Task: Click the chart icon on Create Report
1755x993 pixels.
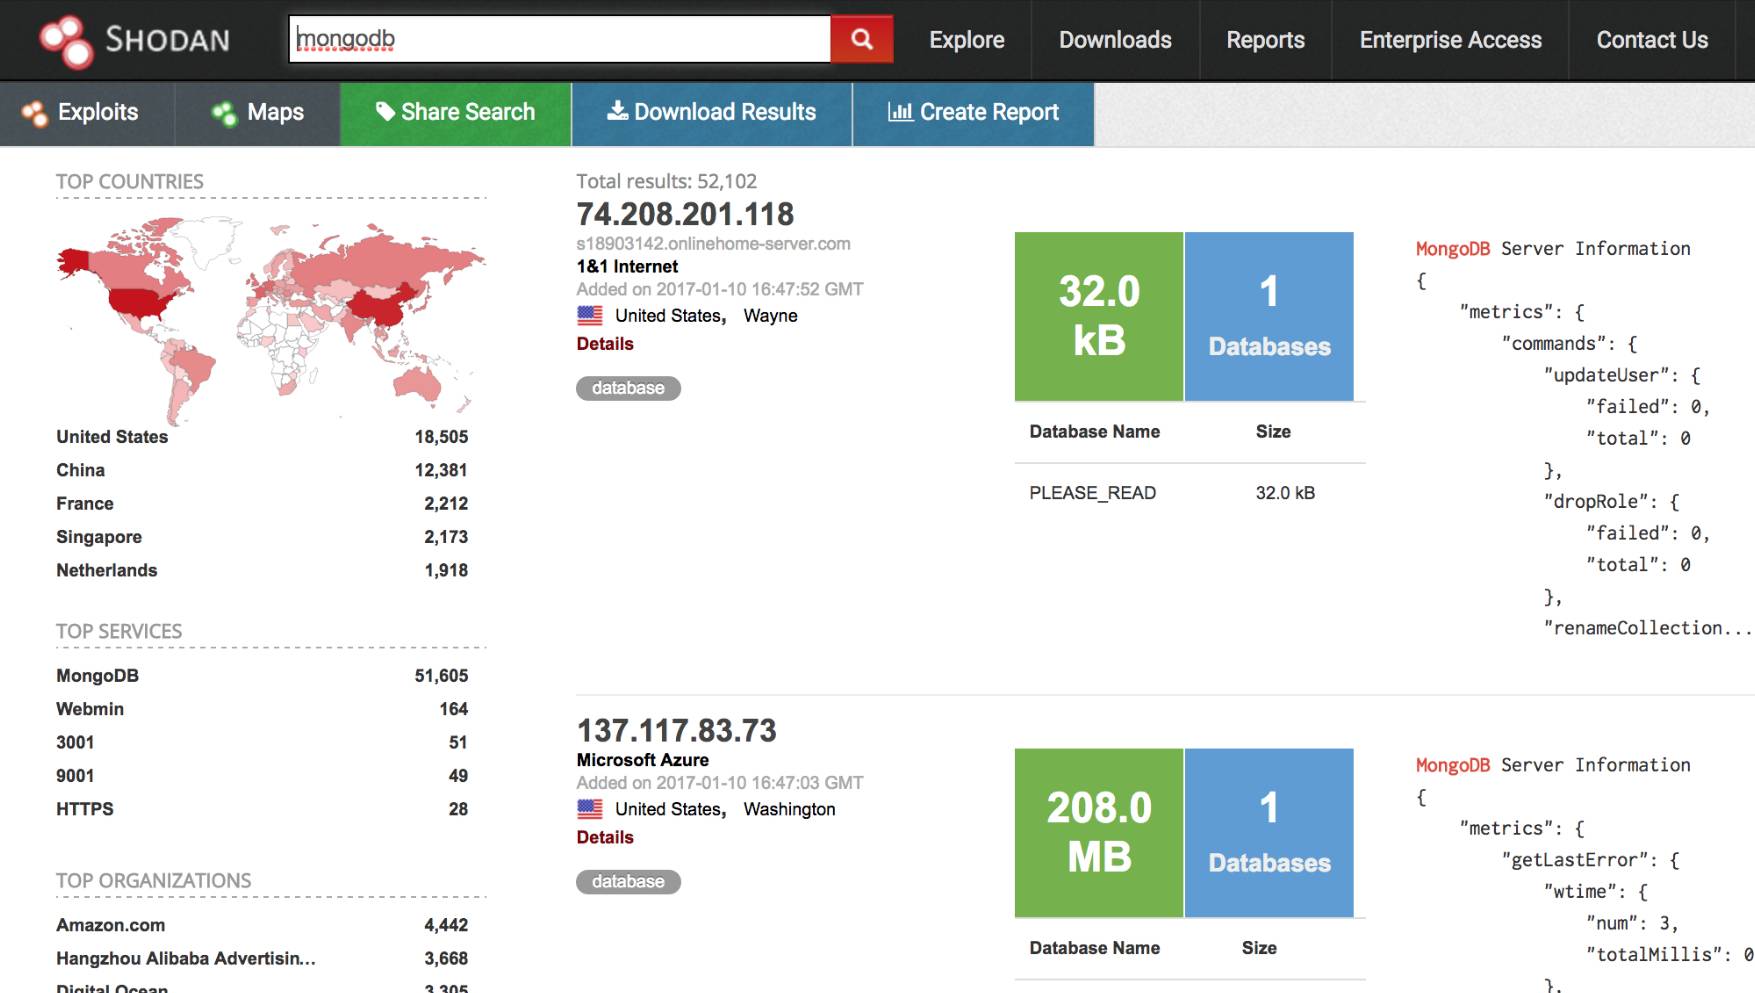Action: (900, 111)
